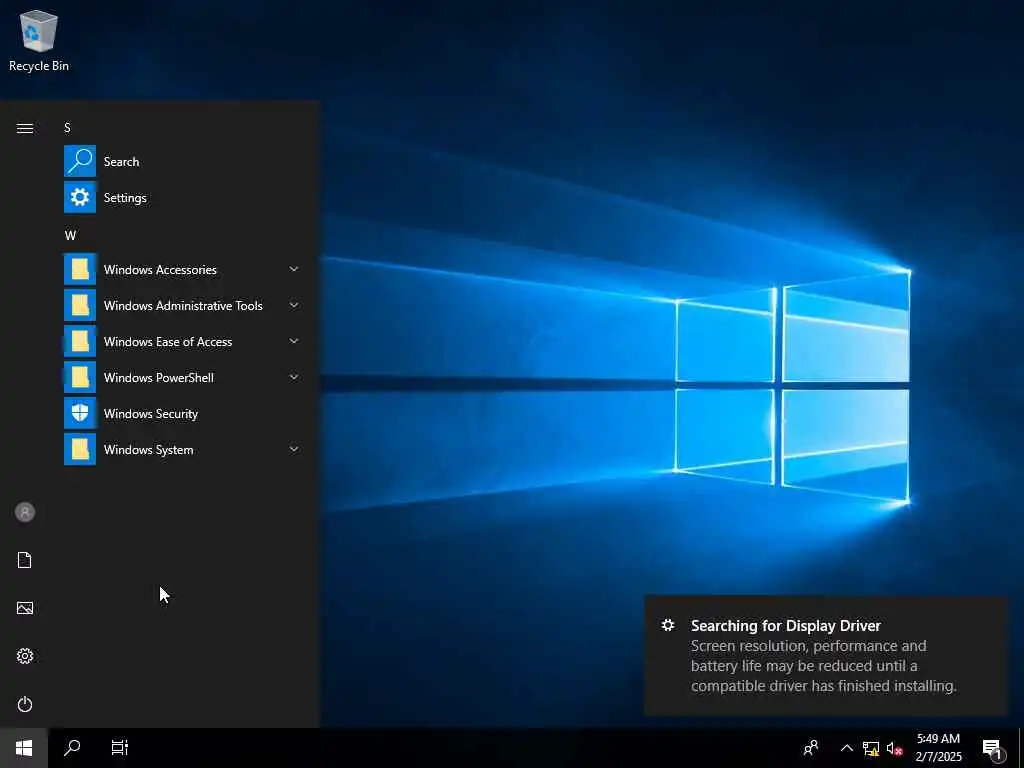Open the Search app icon
Screen dimensions: 1024x768
[x=80, y=161]
